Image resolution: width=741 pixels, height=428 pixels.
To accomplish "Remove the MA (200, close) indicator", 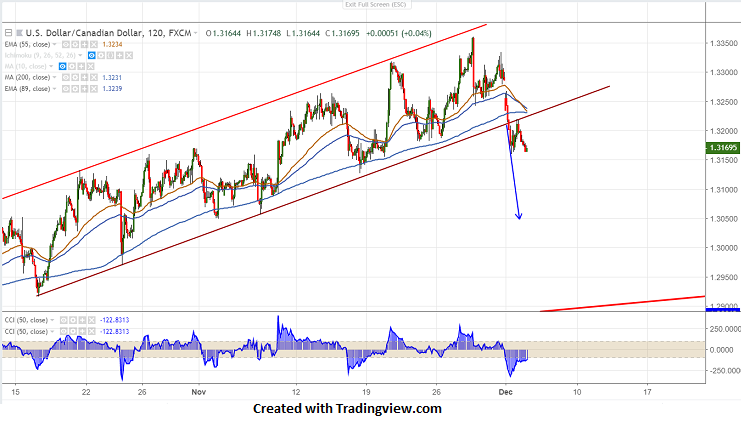I will click(x=94, y=77).
